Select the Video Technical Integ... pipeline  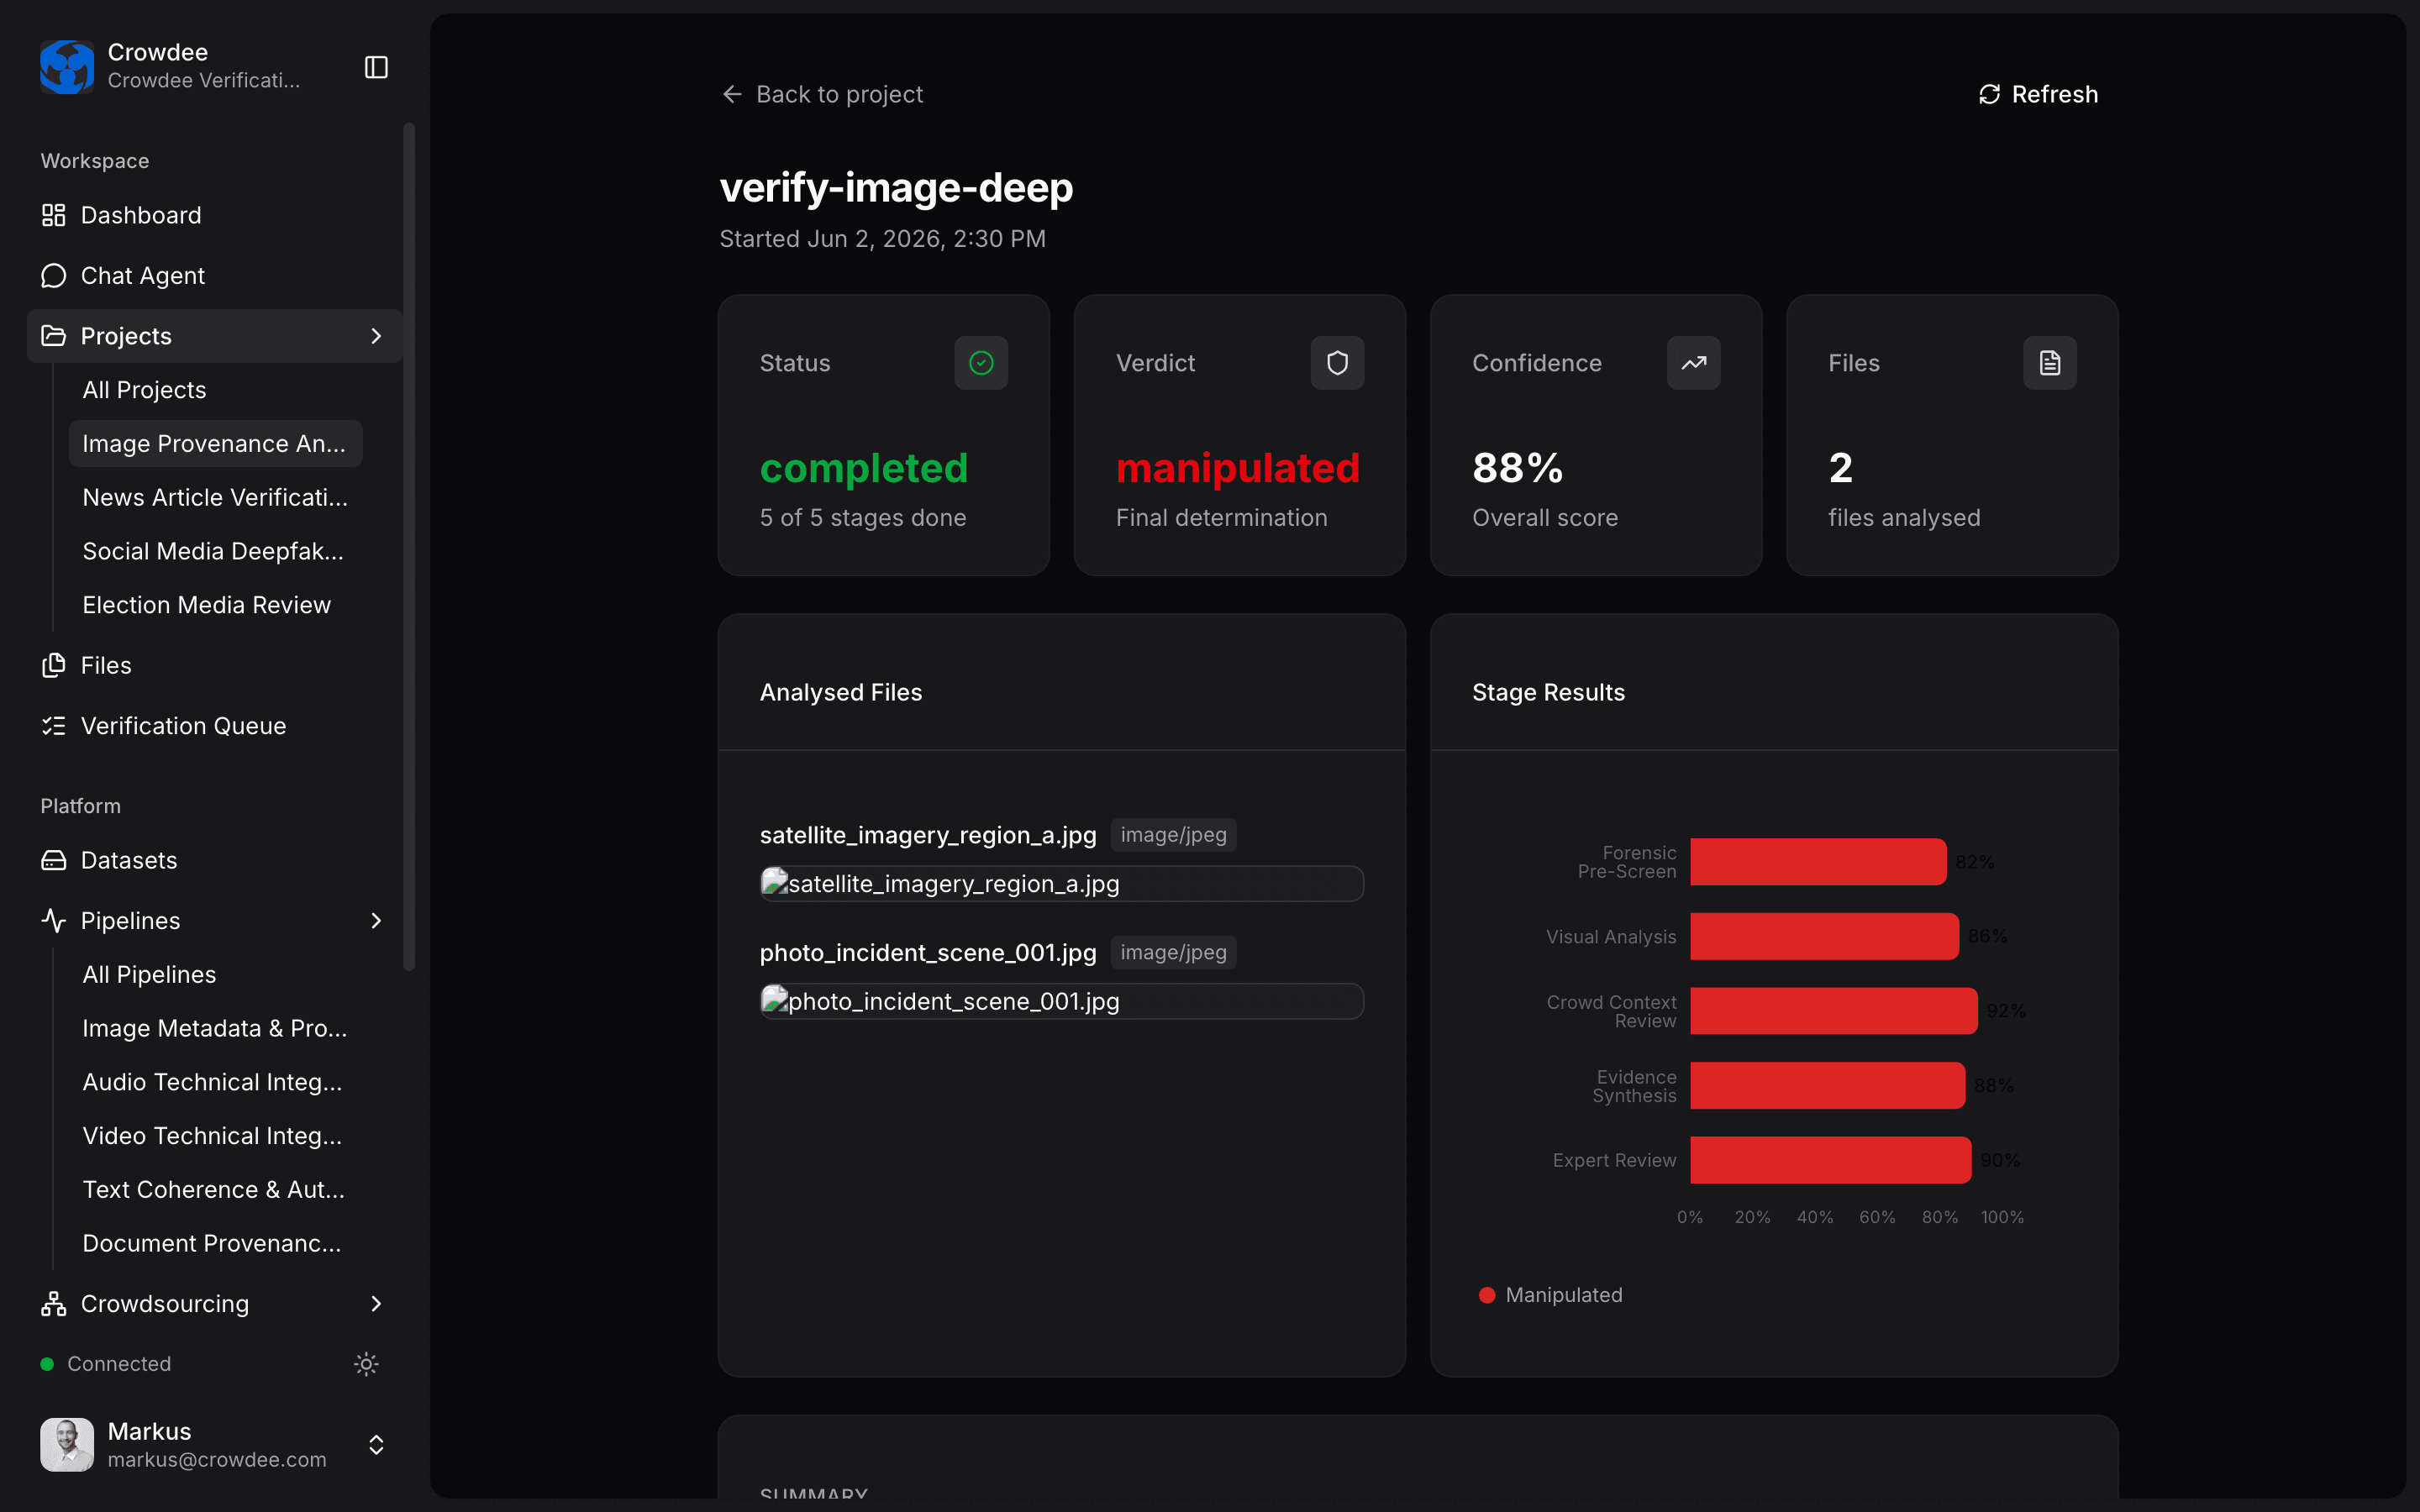coord(215,1136)
